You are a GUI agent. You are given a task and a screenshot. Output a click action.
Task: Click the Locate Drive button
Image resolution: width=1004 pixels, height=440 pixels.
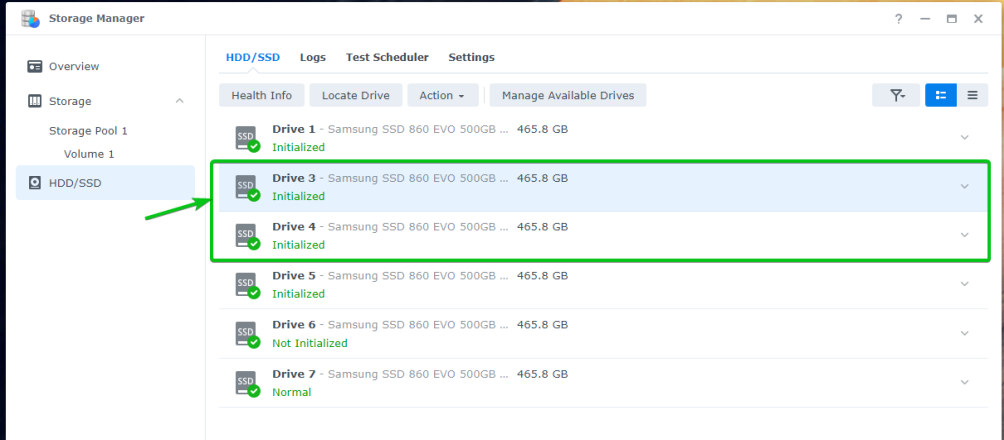coord(355,95)
